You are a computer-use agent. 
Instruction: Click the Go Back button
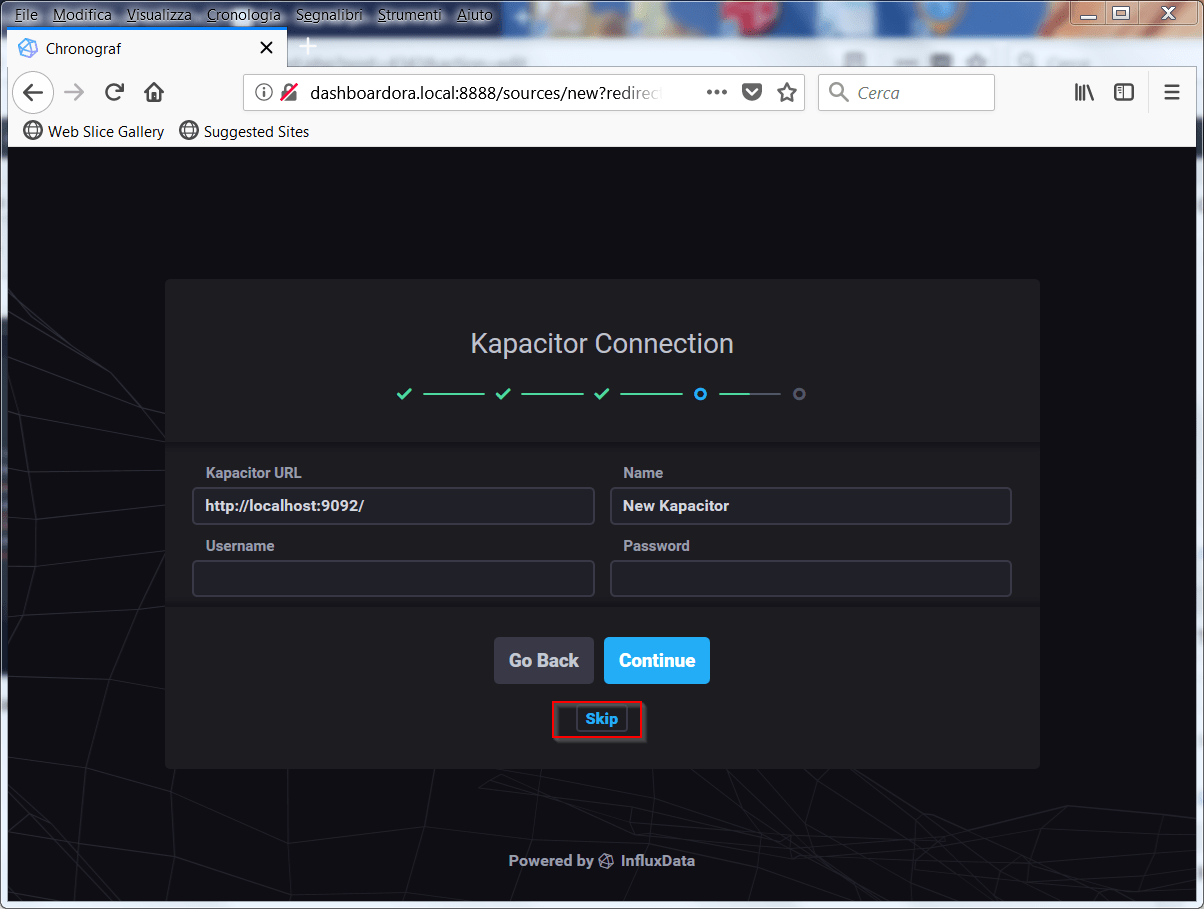(544, 661)
